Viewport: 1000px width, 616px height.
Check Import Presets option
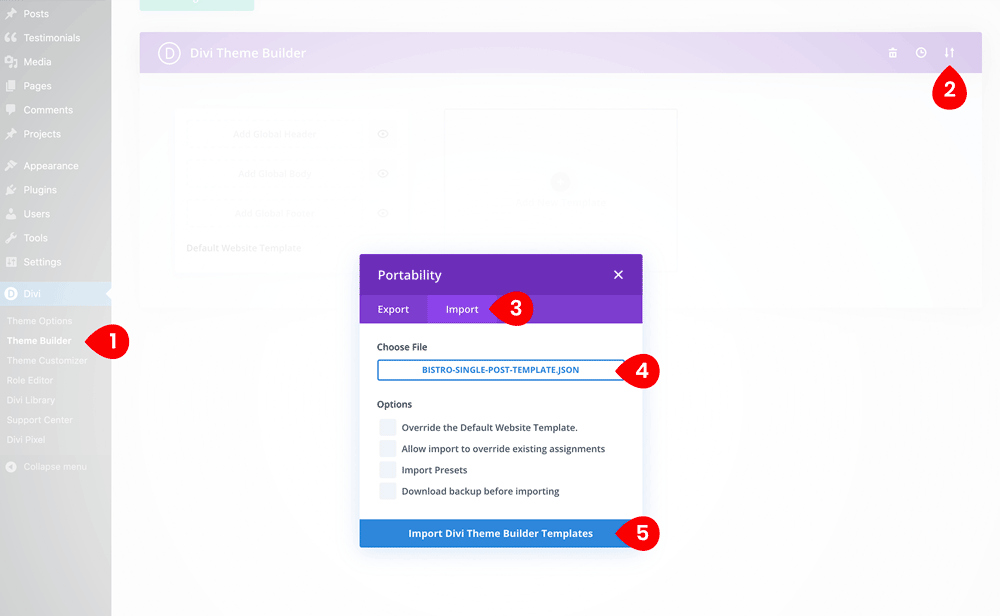tap(389, 469)
